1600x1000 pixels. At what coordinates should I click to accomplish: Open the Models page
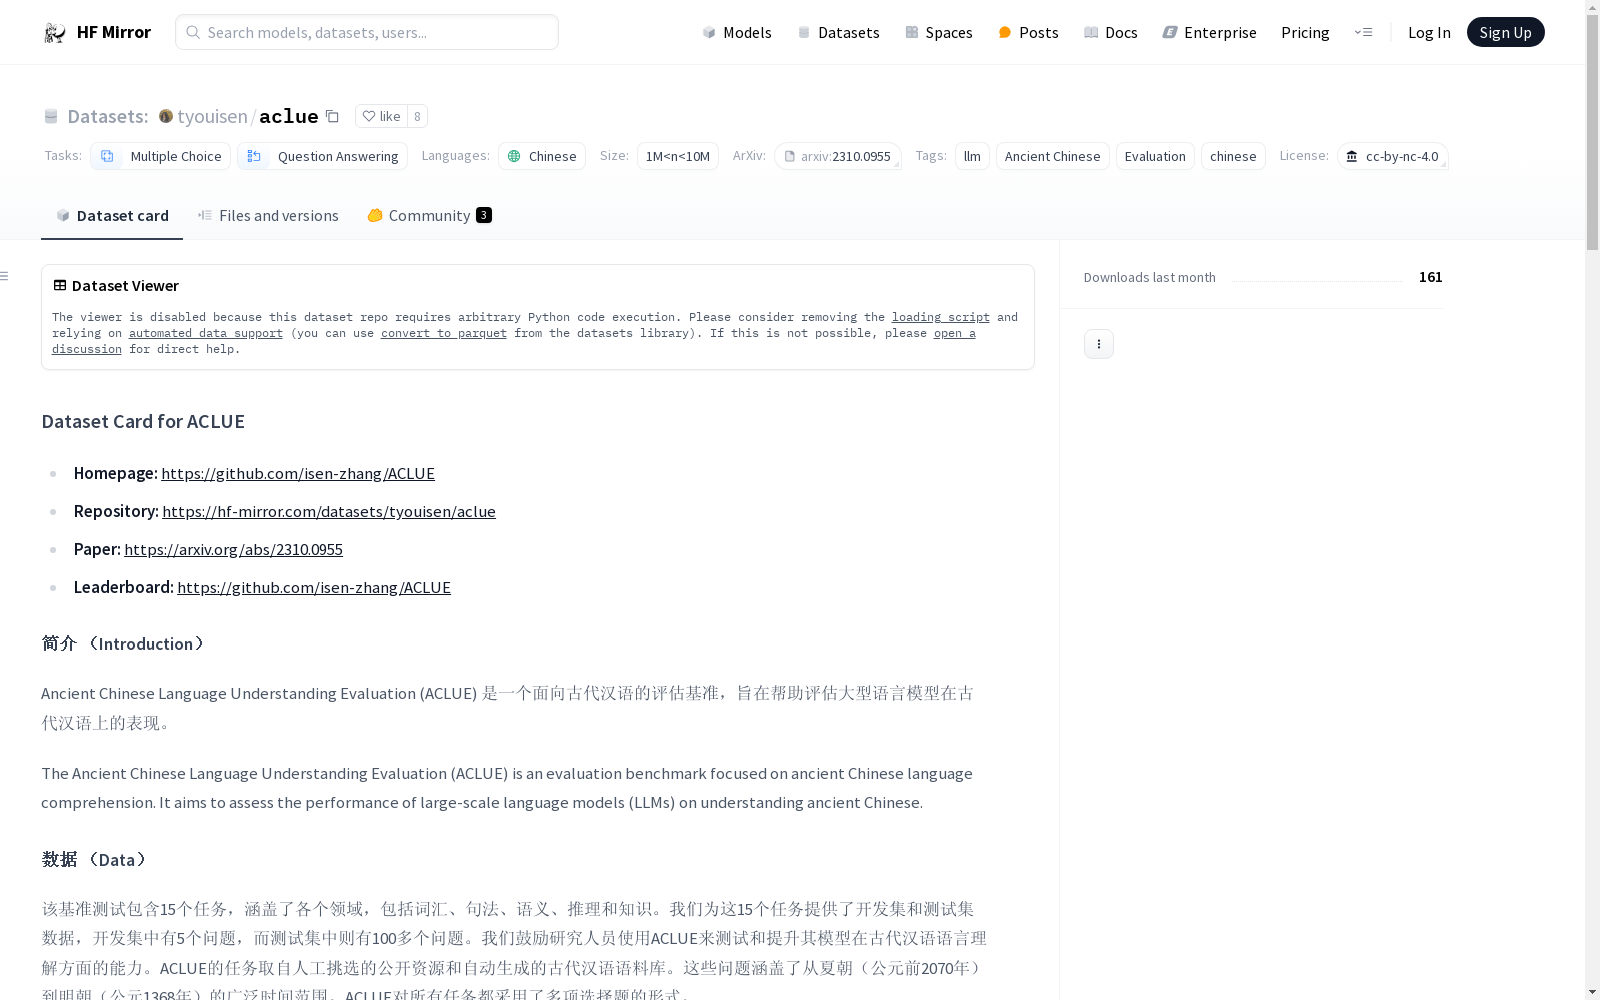pos(737,32)
